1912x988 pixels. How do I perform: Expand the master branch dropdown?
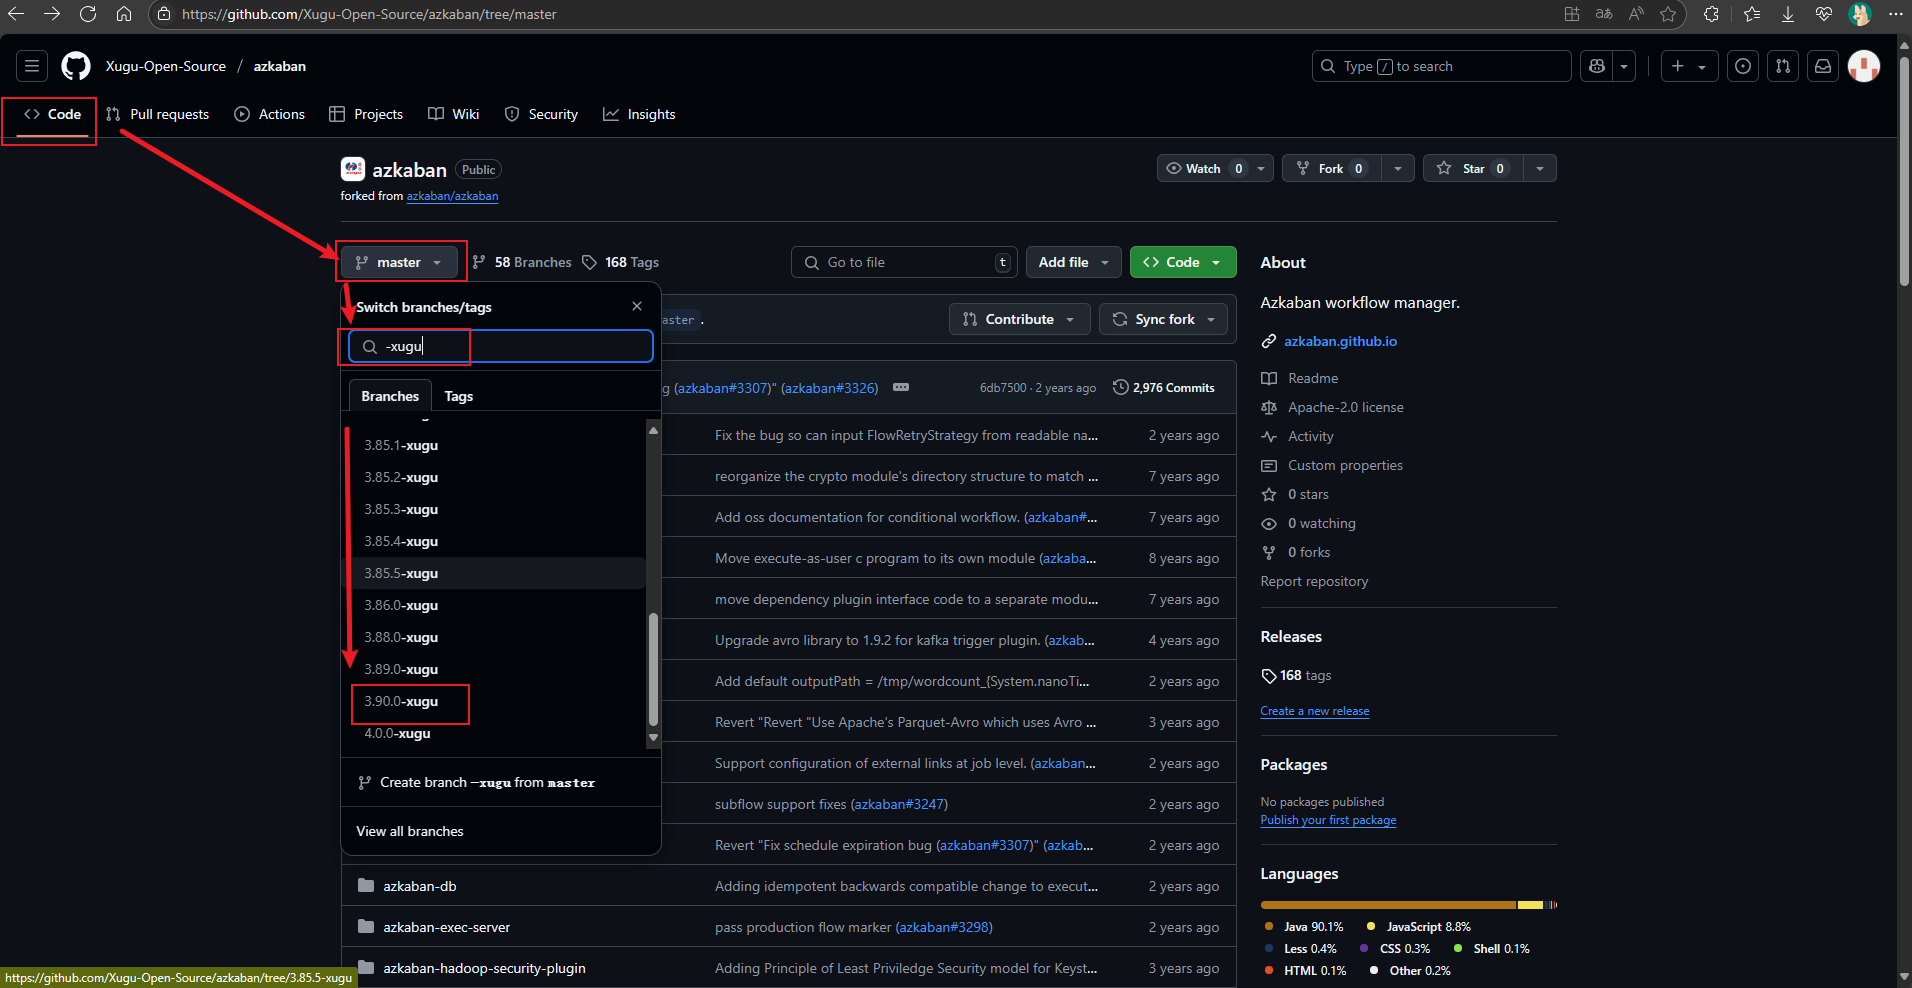point(399,262)
